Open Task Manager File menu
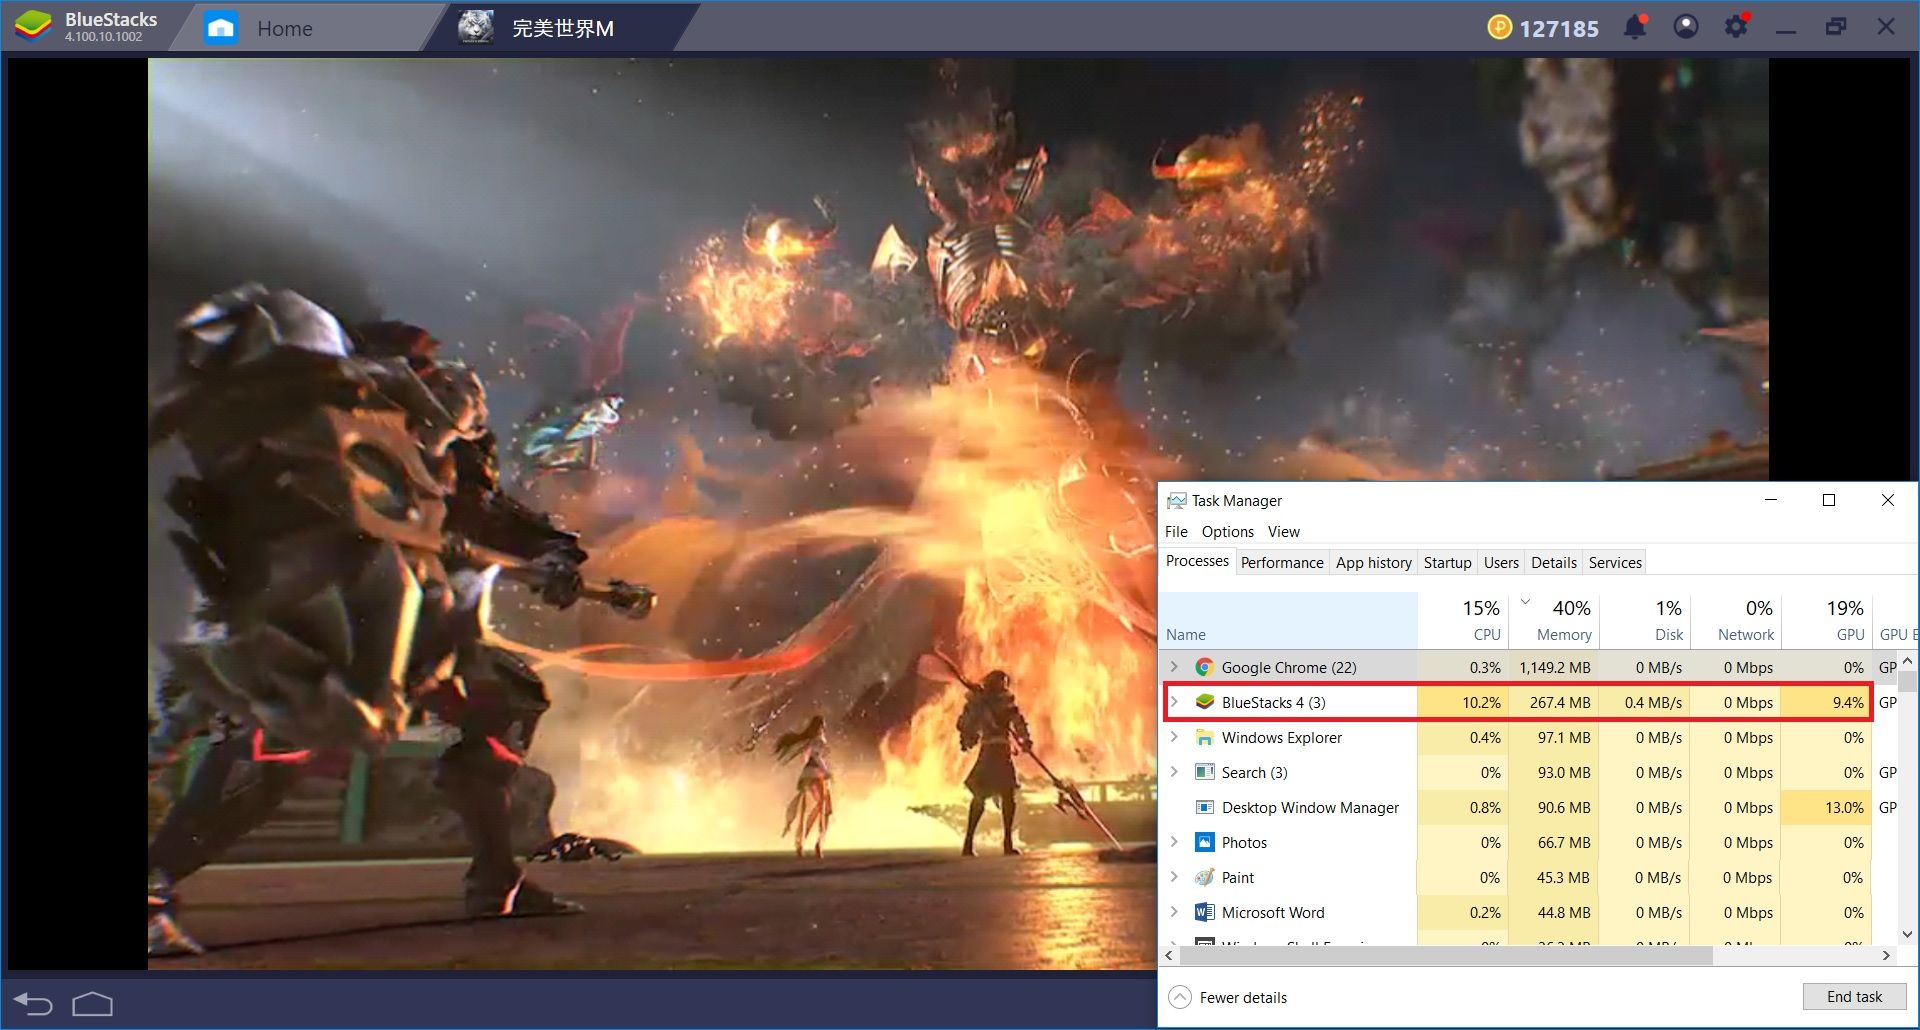 [x=1176, y=532]
